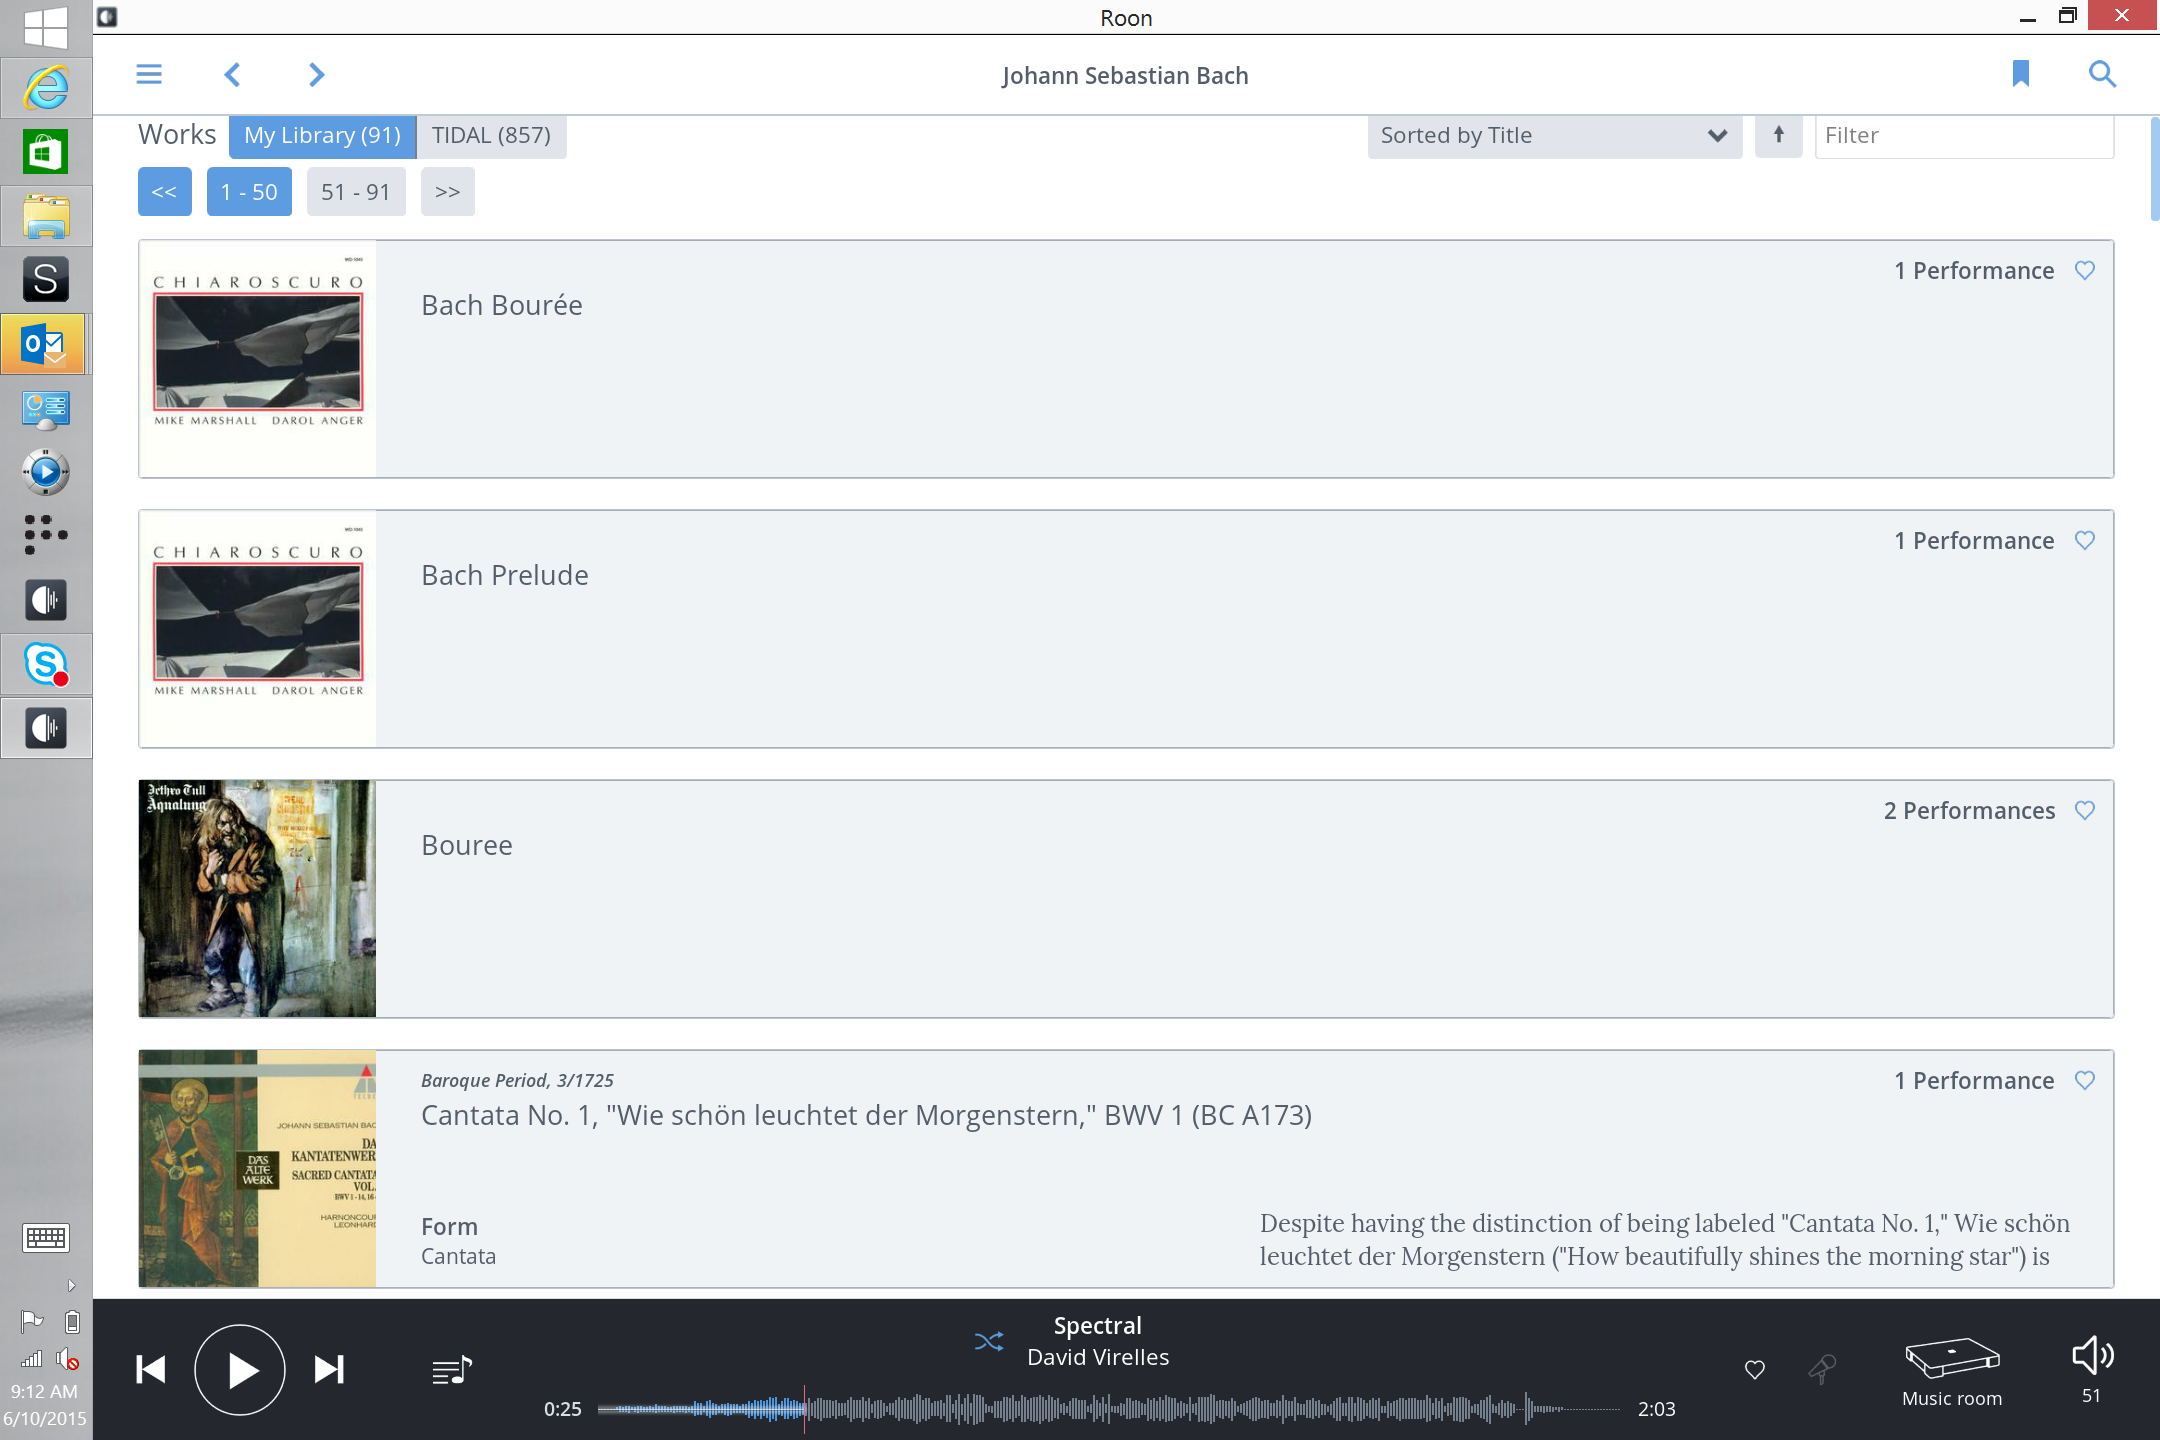Open the Sorted by Title dropdown
The height and width of the screenshot is (1440, 2160).
(x=1553, y=136)
